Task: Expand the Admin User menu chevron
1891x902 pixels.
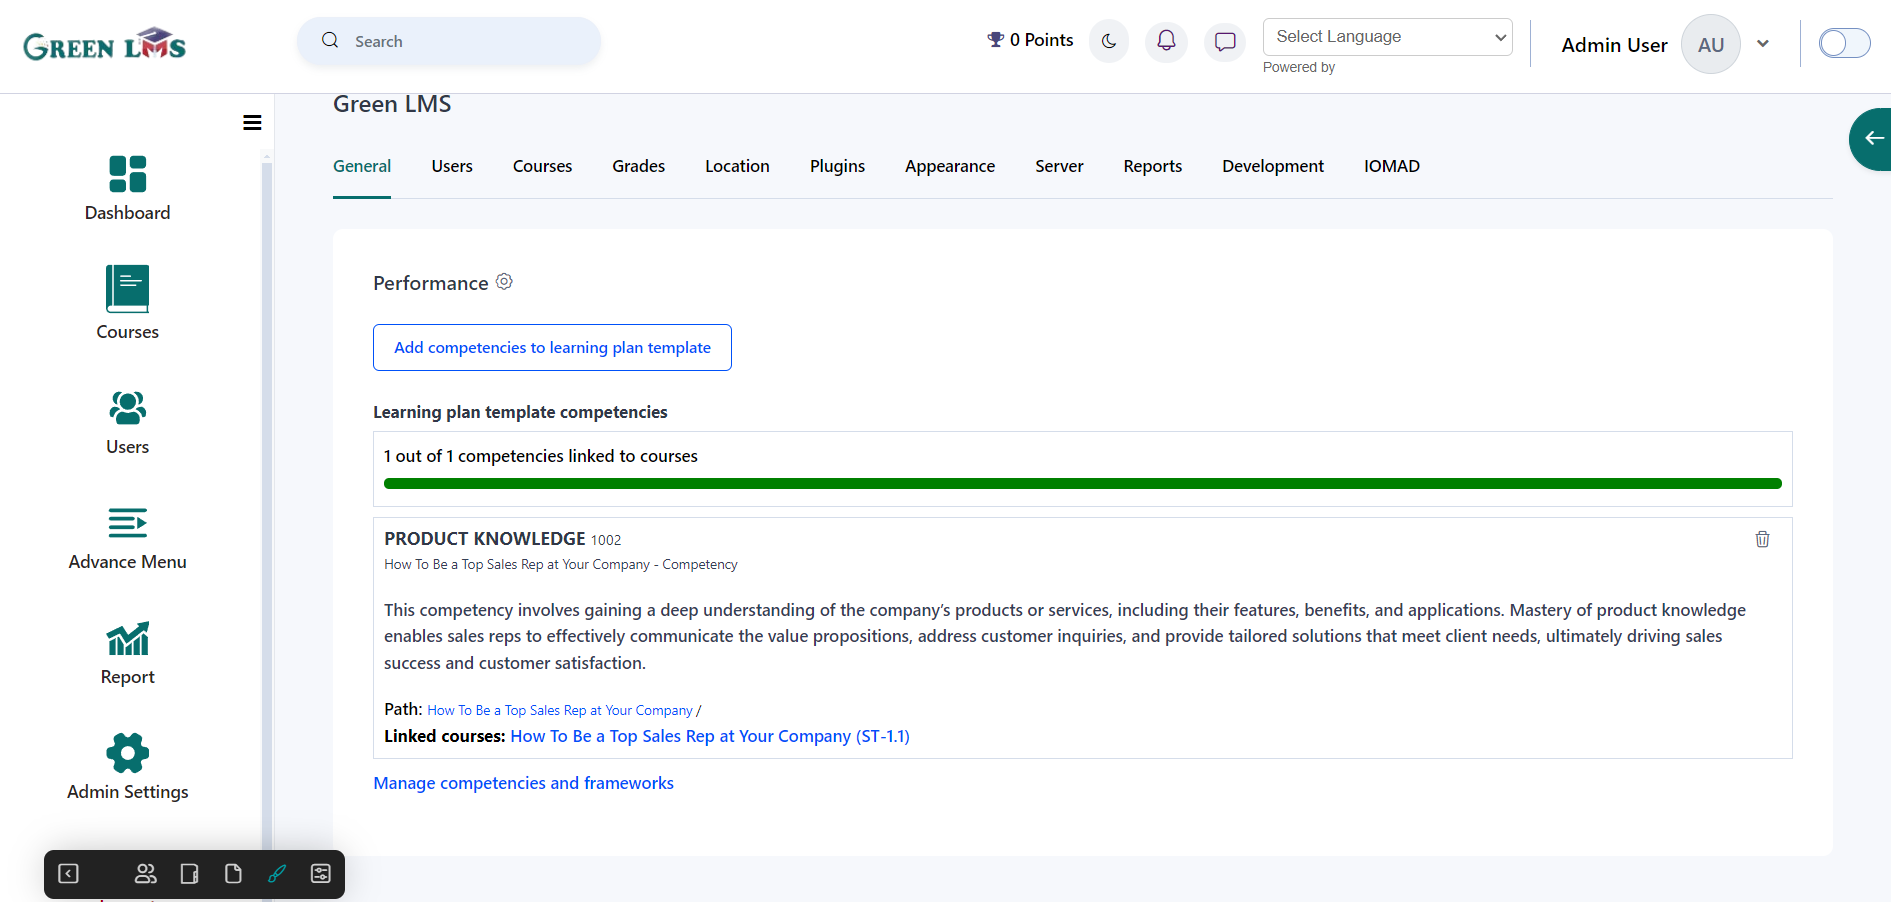Action: [1763, 44]
